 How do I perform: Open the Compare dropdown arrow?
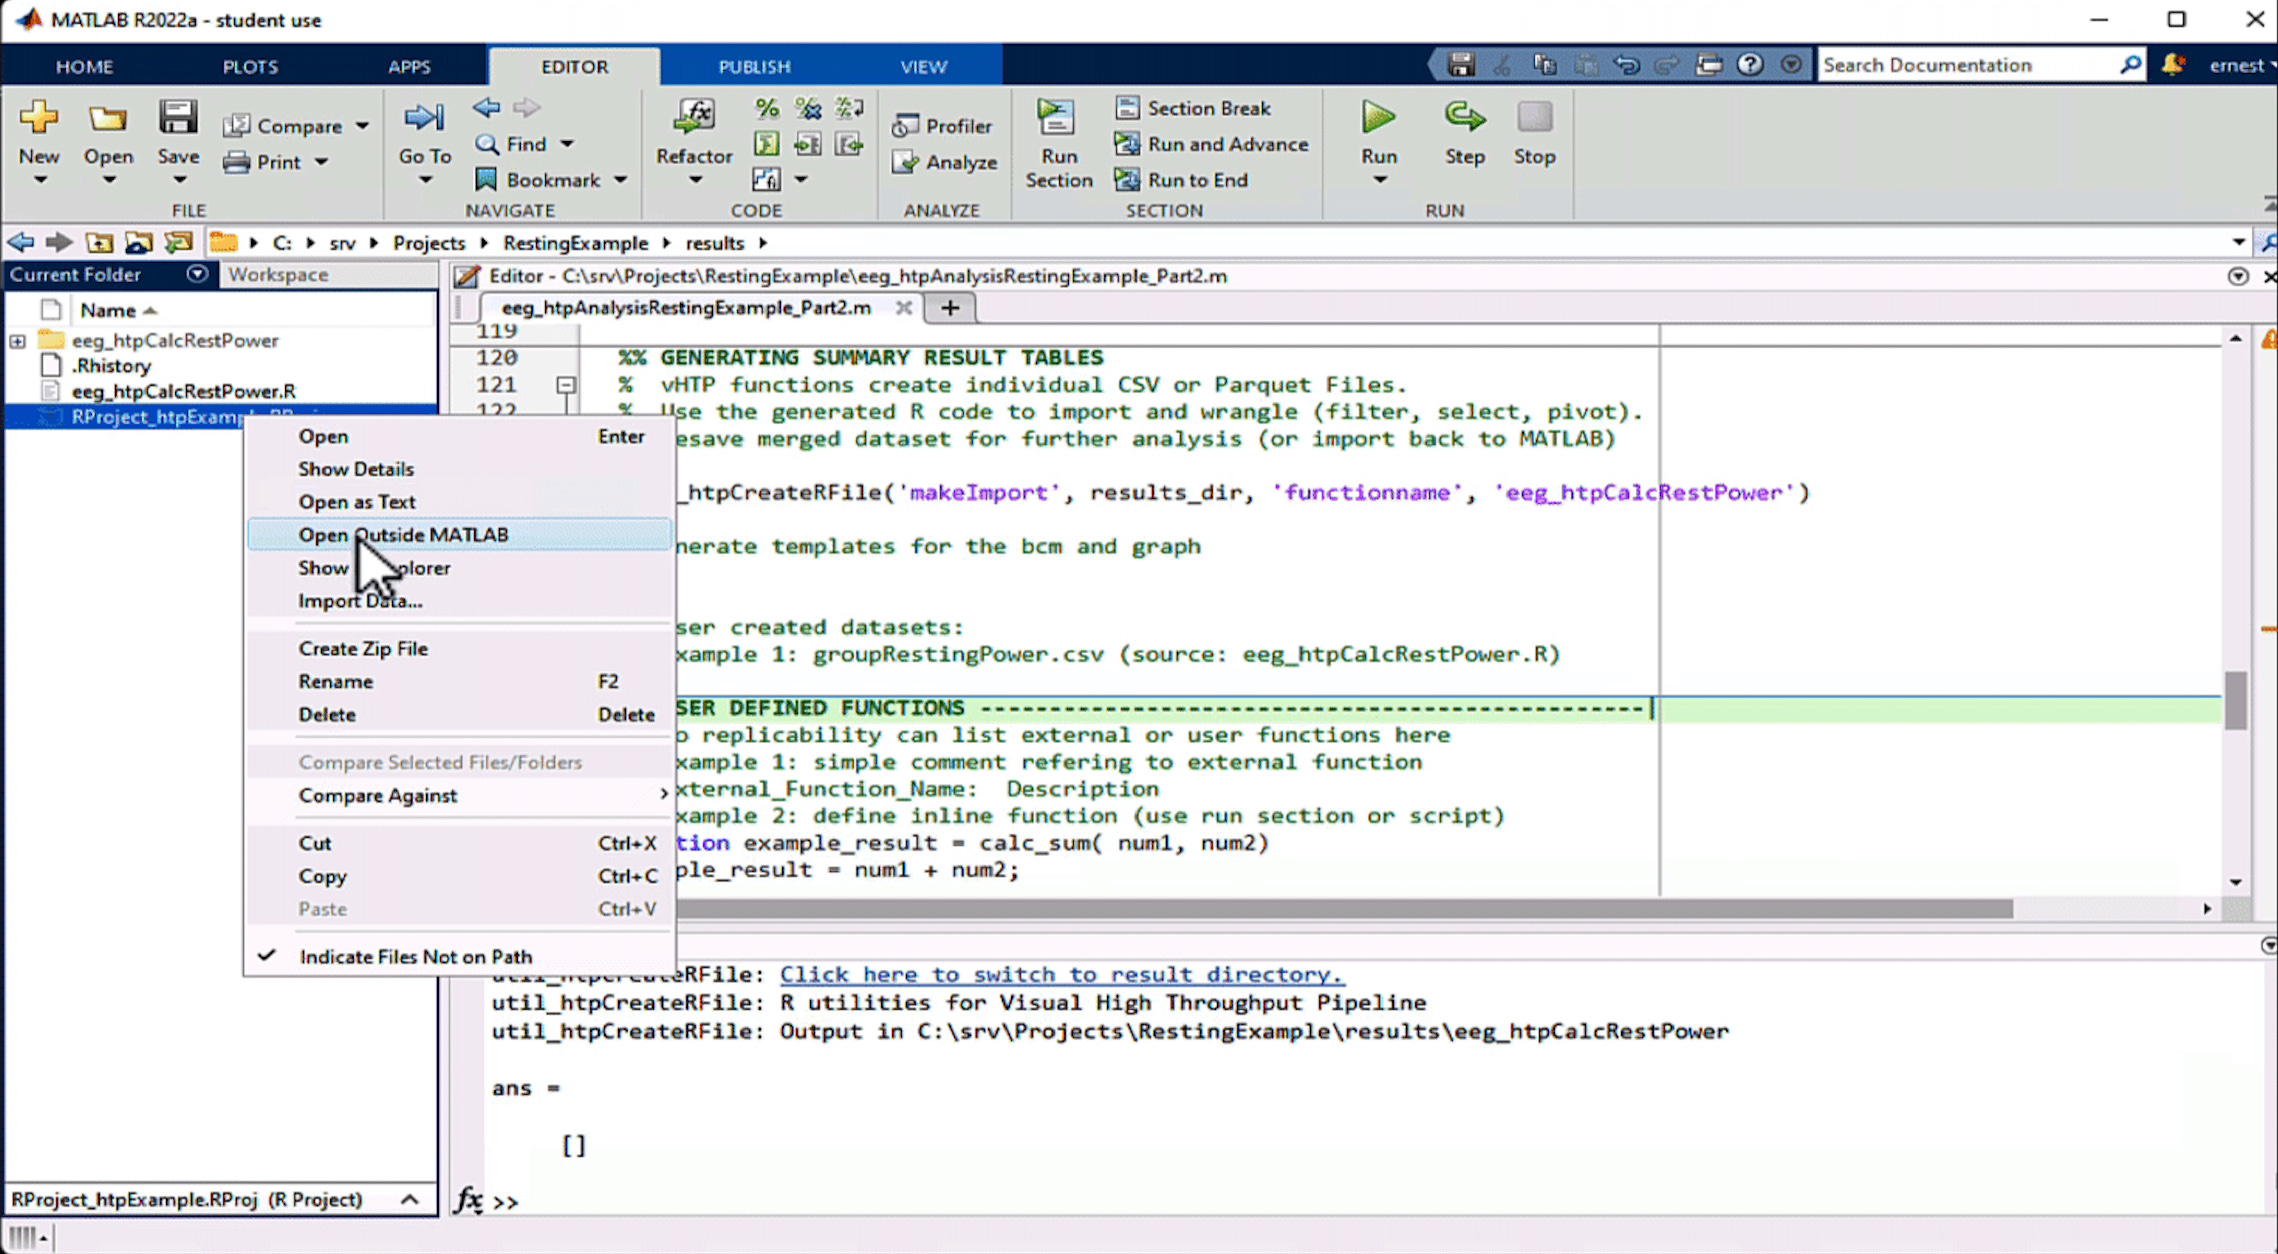[363, 126]
